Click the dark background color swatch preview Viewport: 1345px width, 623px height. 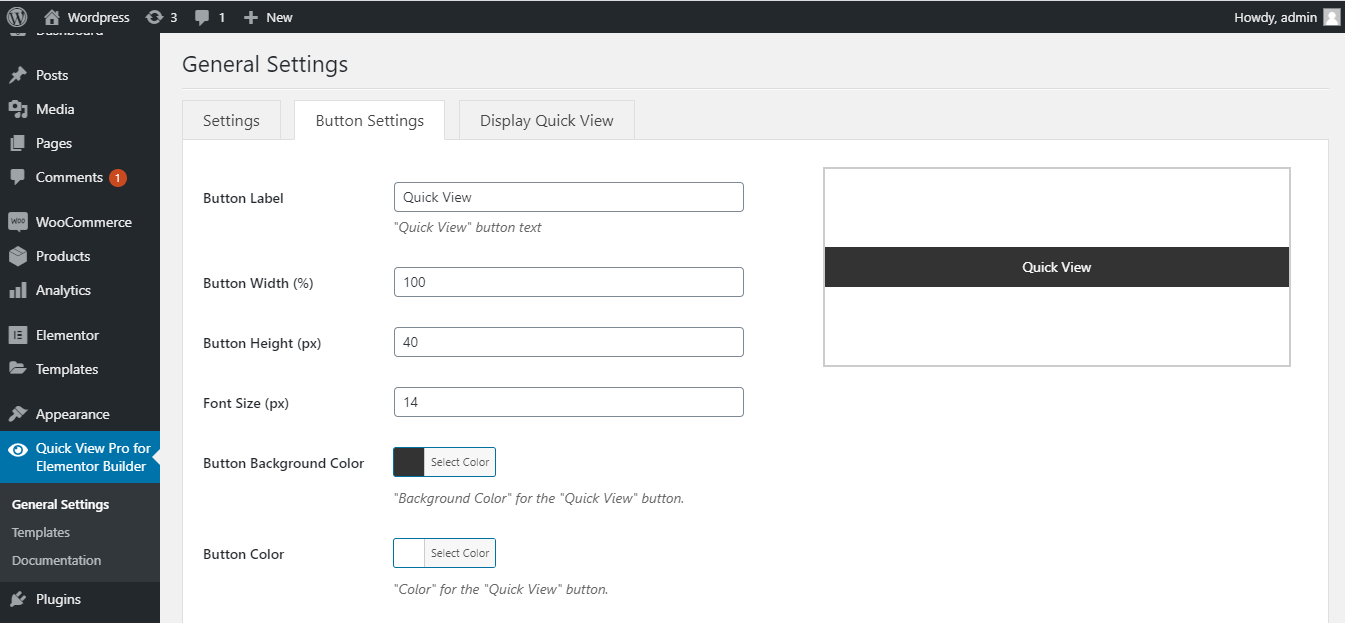tap(408, 461)
